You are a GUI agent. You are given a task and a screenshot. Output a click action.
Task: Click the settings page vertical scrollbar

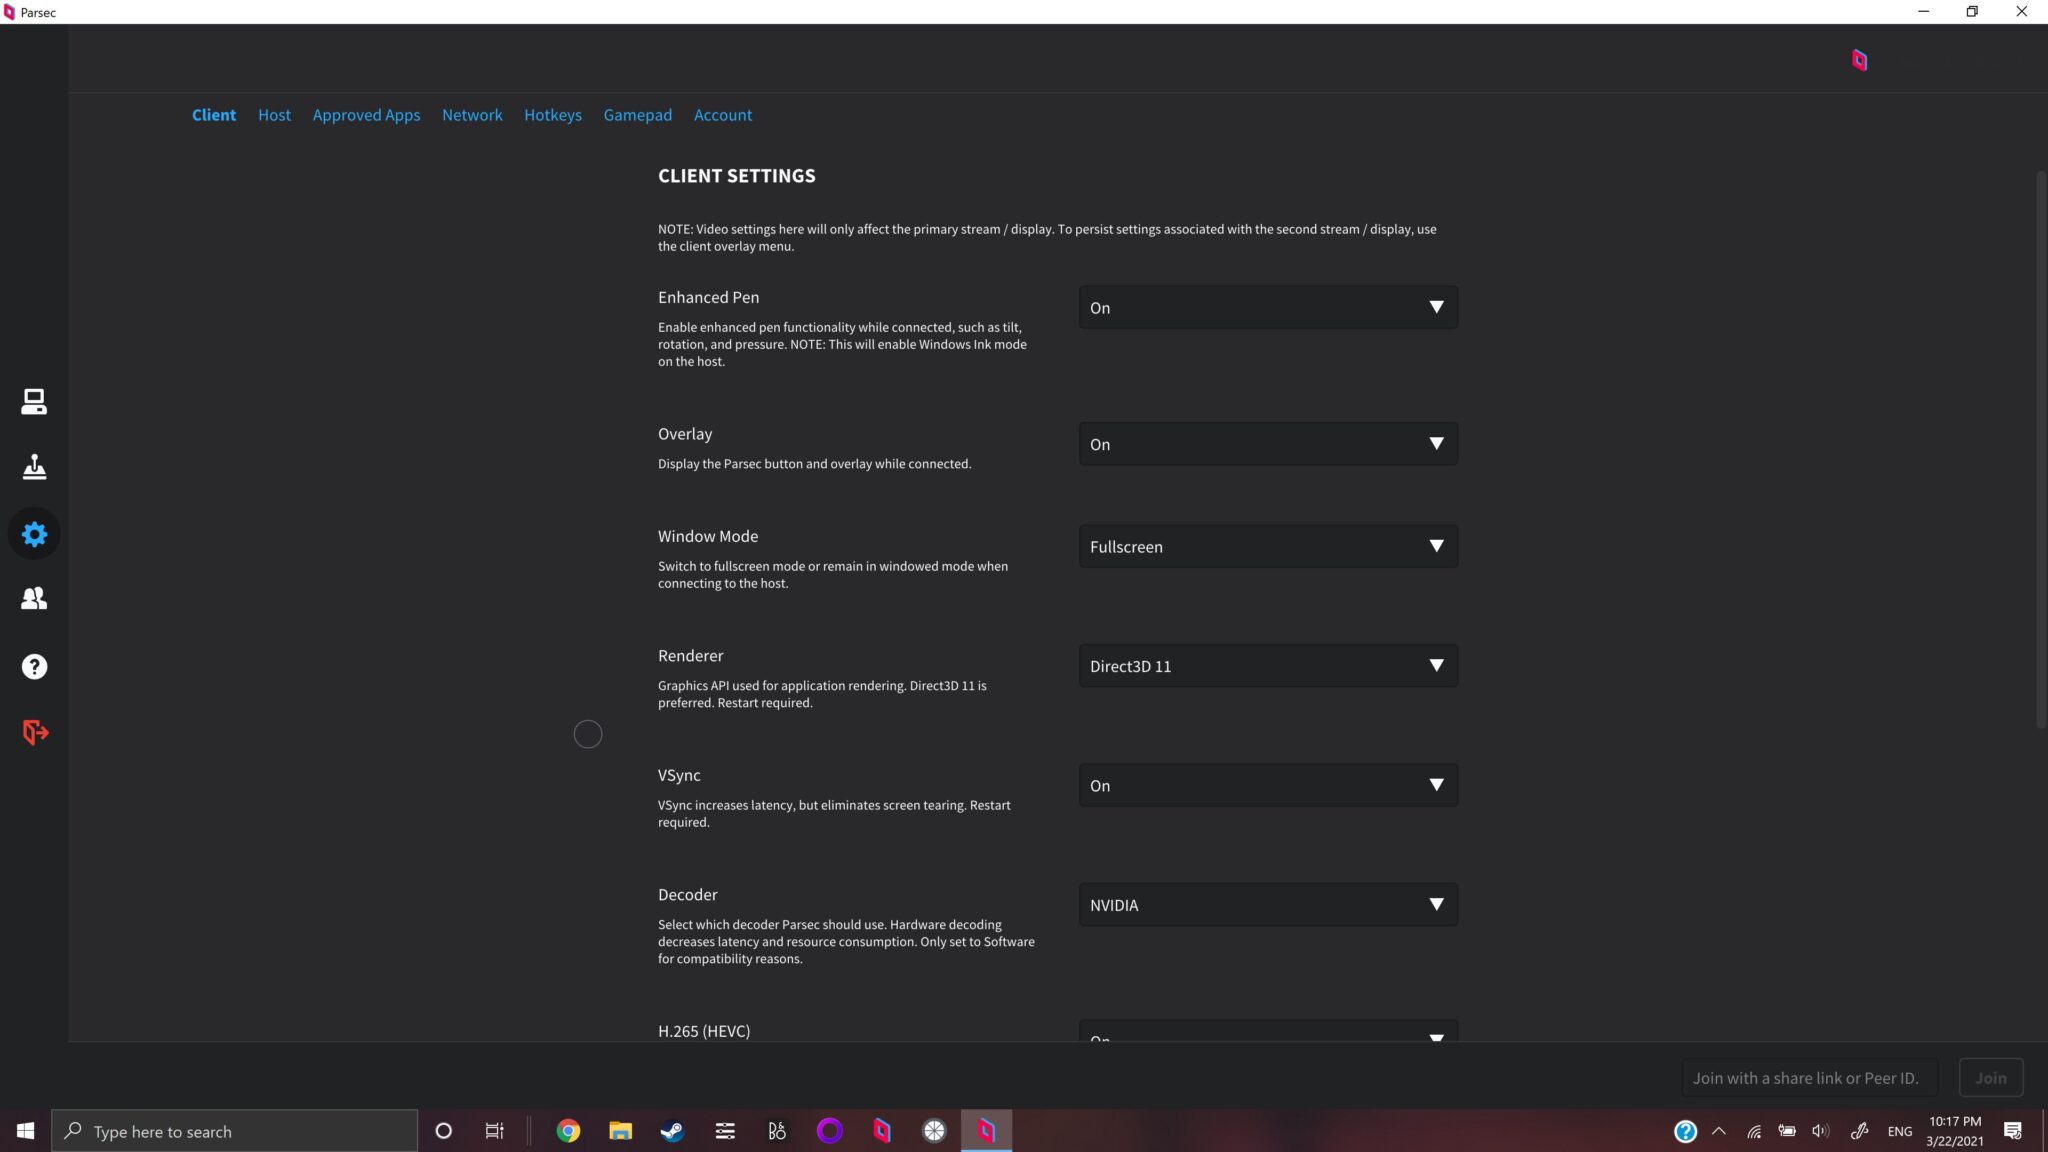click(x=2041, y=450)
